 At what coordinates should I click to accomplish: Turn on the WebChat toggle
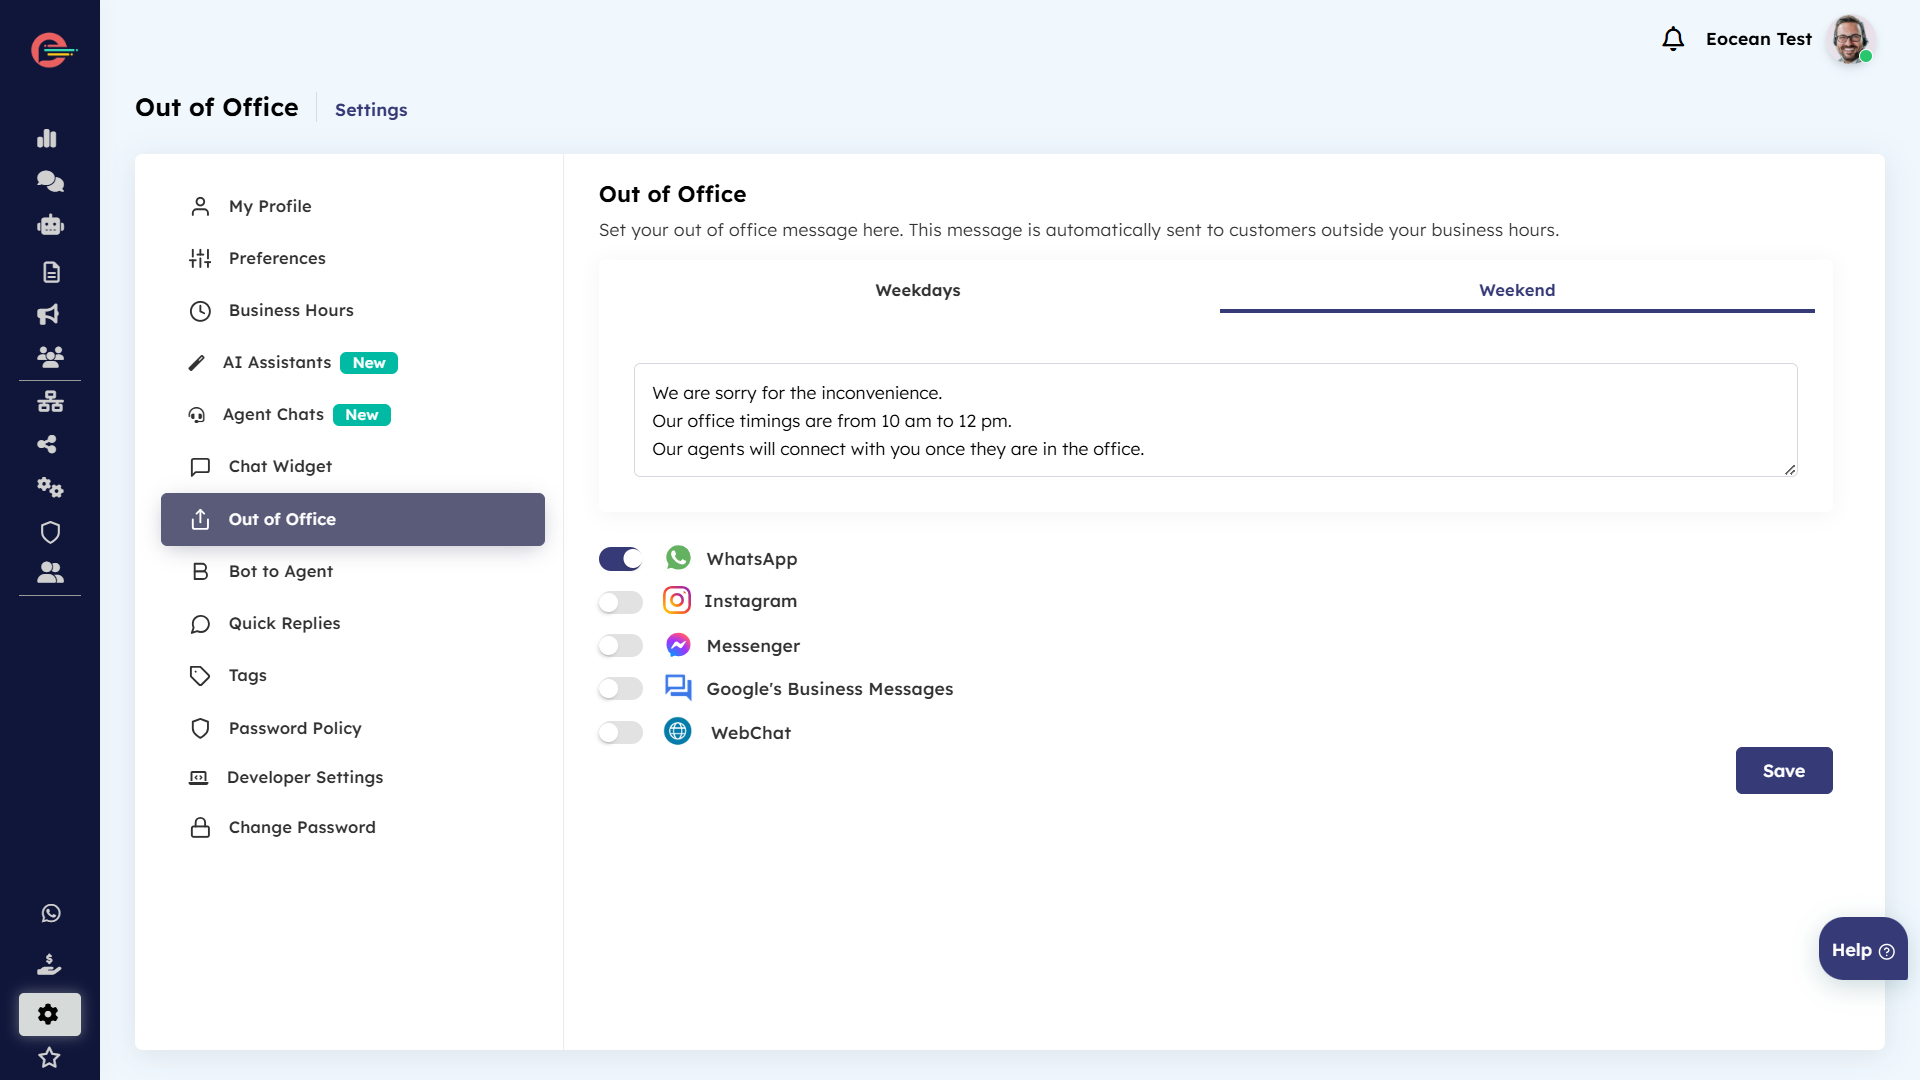click(x=620, y=733)
